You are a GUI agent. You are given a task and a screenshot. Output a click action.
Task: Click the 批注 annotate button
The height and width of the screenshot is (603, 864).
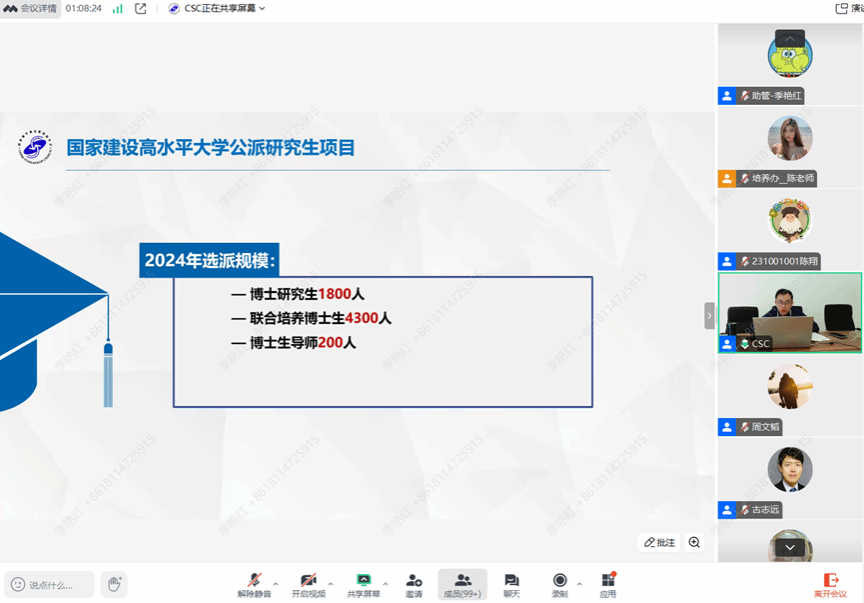point(660,542)
